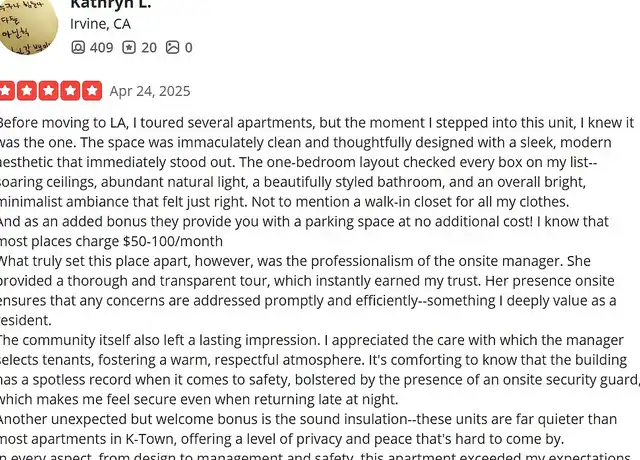Click the second rating star
The width and height of the screenshot is (640, 460).
27,91
